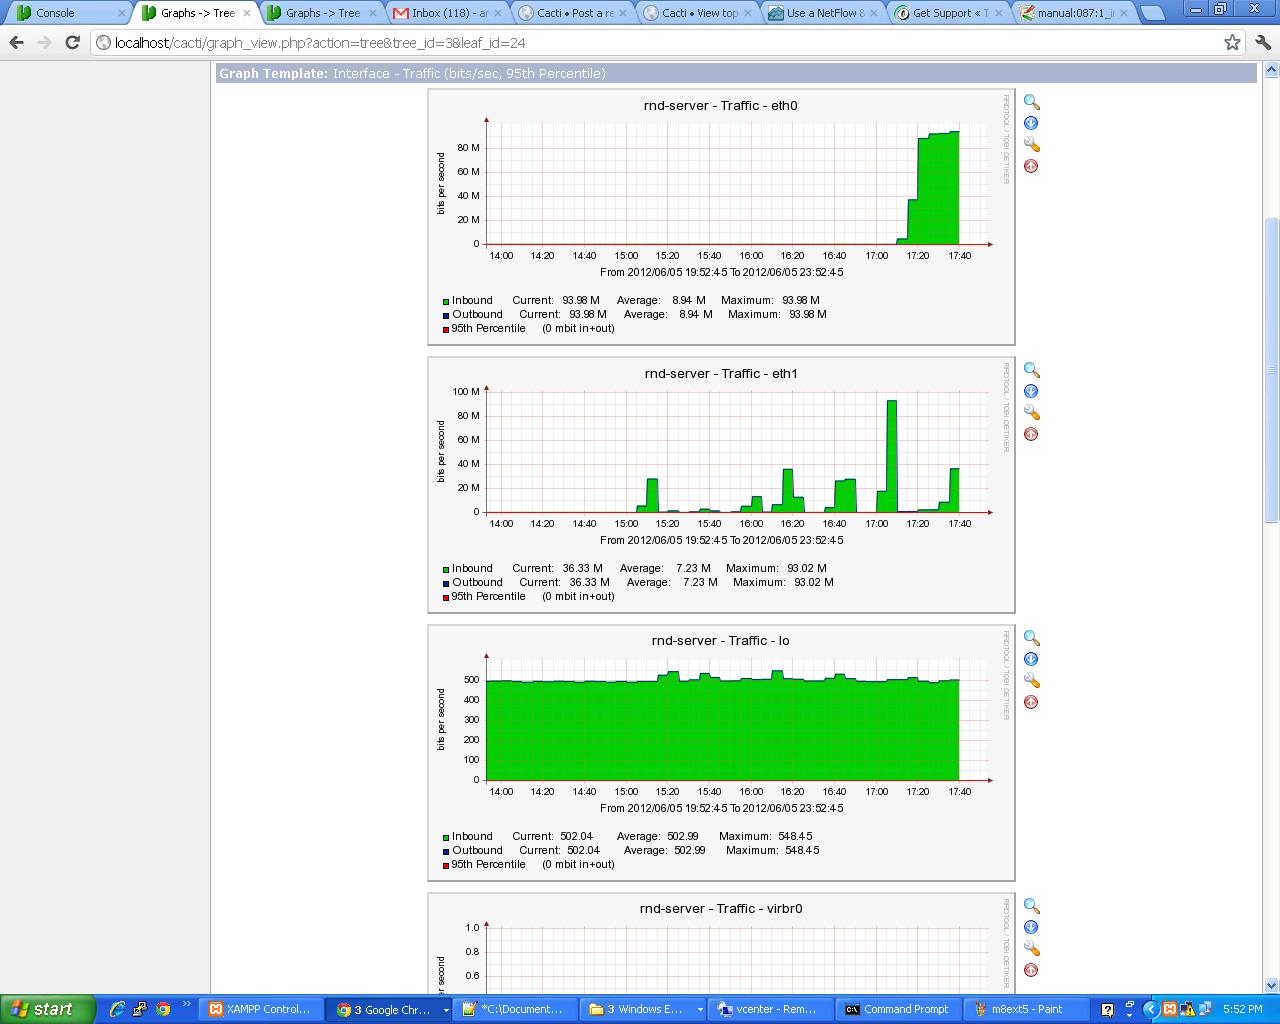
Task: Click the rnd-server - Traffic - virbr0 title
Action: point(721,908)
